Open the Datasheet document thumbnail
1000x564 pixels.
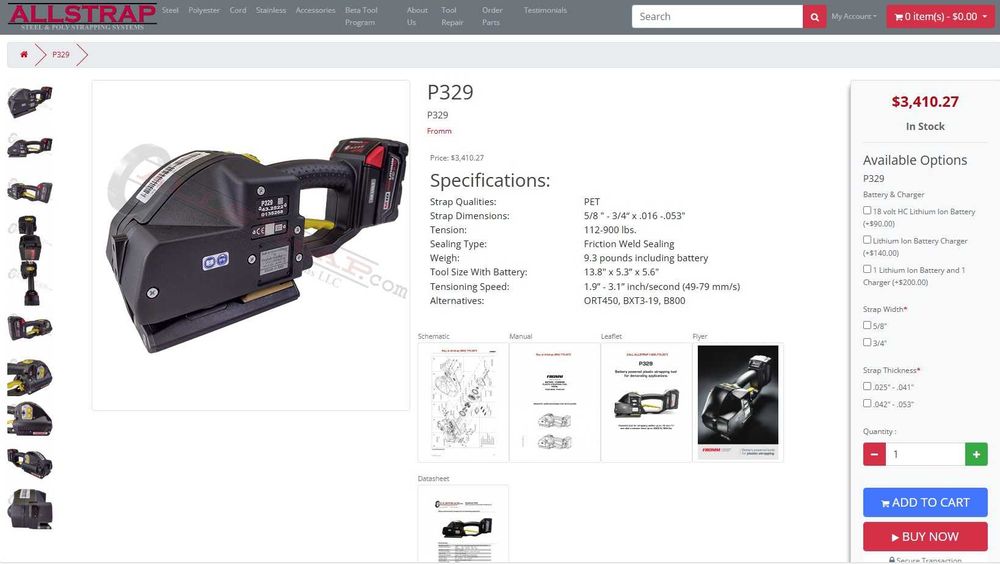click(463, 524)
